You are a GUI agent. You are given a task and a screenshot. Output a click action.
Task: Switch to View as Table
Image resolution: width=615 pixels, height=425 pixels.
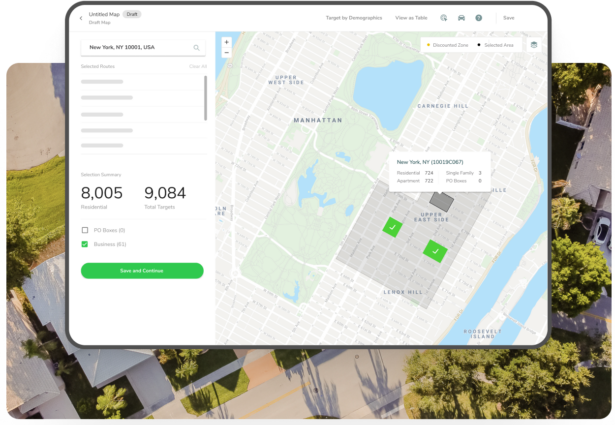pos(411,18)
